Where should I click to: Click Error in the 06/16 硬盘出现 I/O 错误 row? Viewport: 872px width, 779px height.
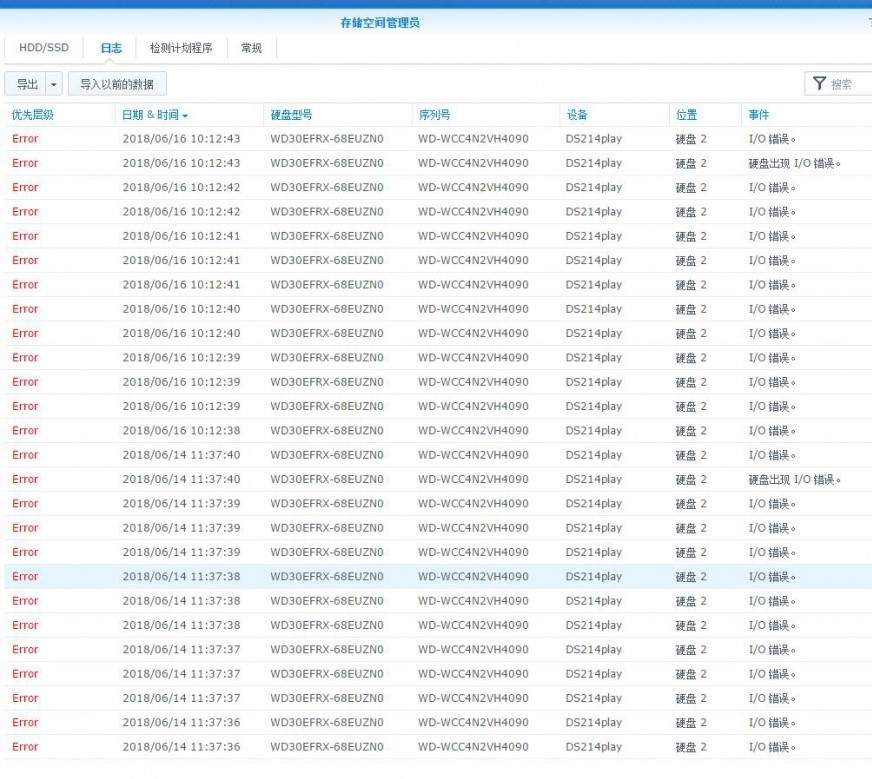pyautogui.click(x=25, y=163)
